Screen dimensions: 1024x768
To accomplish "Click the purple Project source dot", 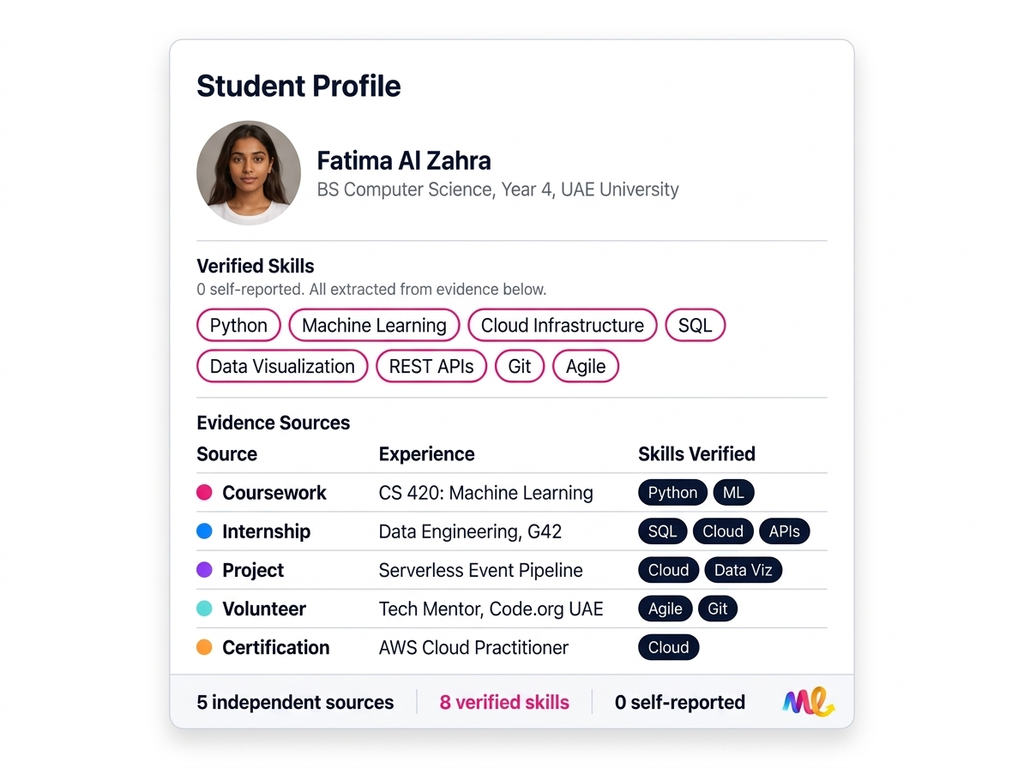I will point(204,570).
